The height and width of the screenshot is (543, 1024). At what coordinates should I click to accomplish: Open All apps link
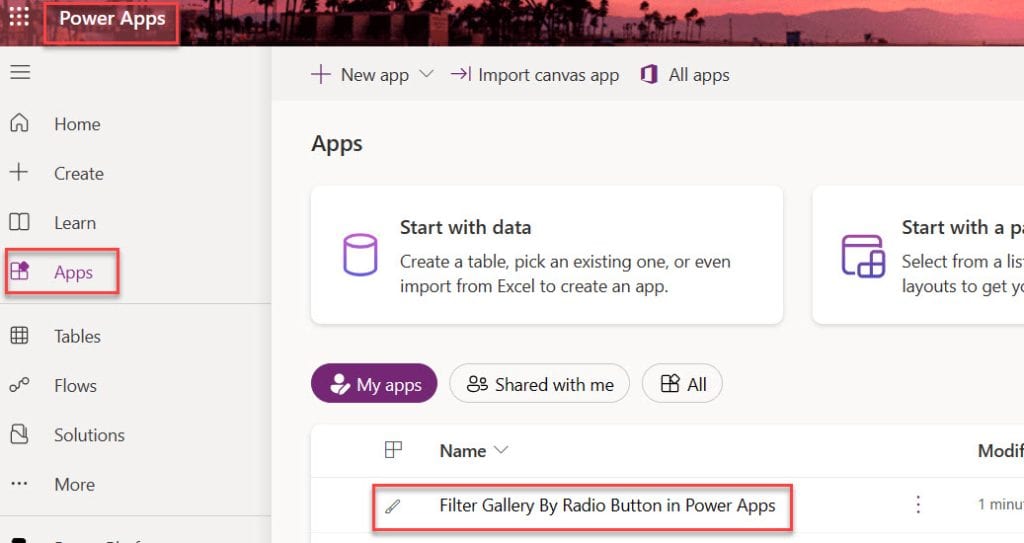tap(685, 75)
